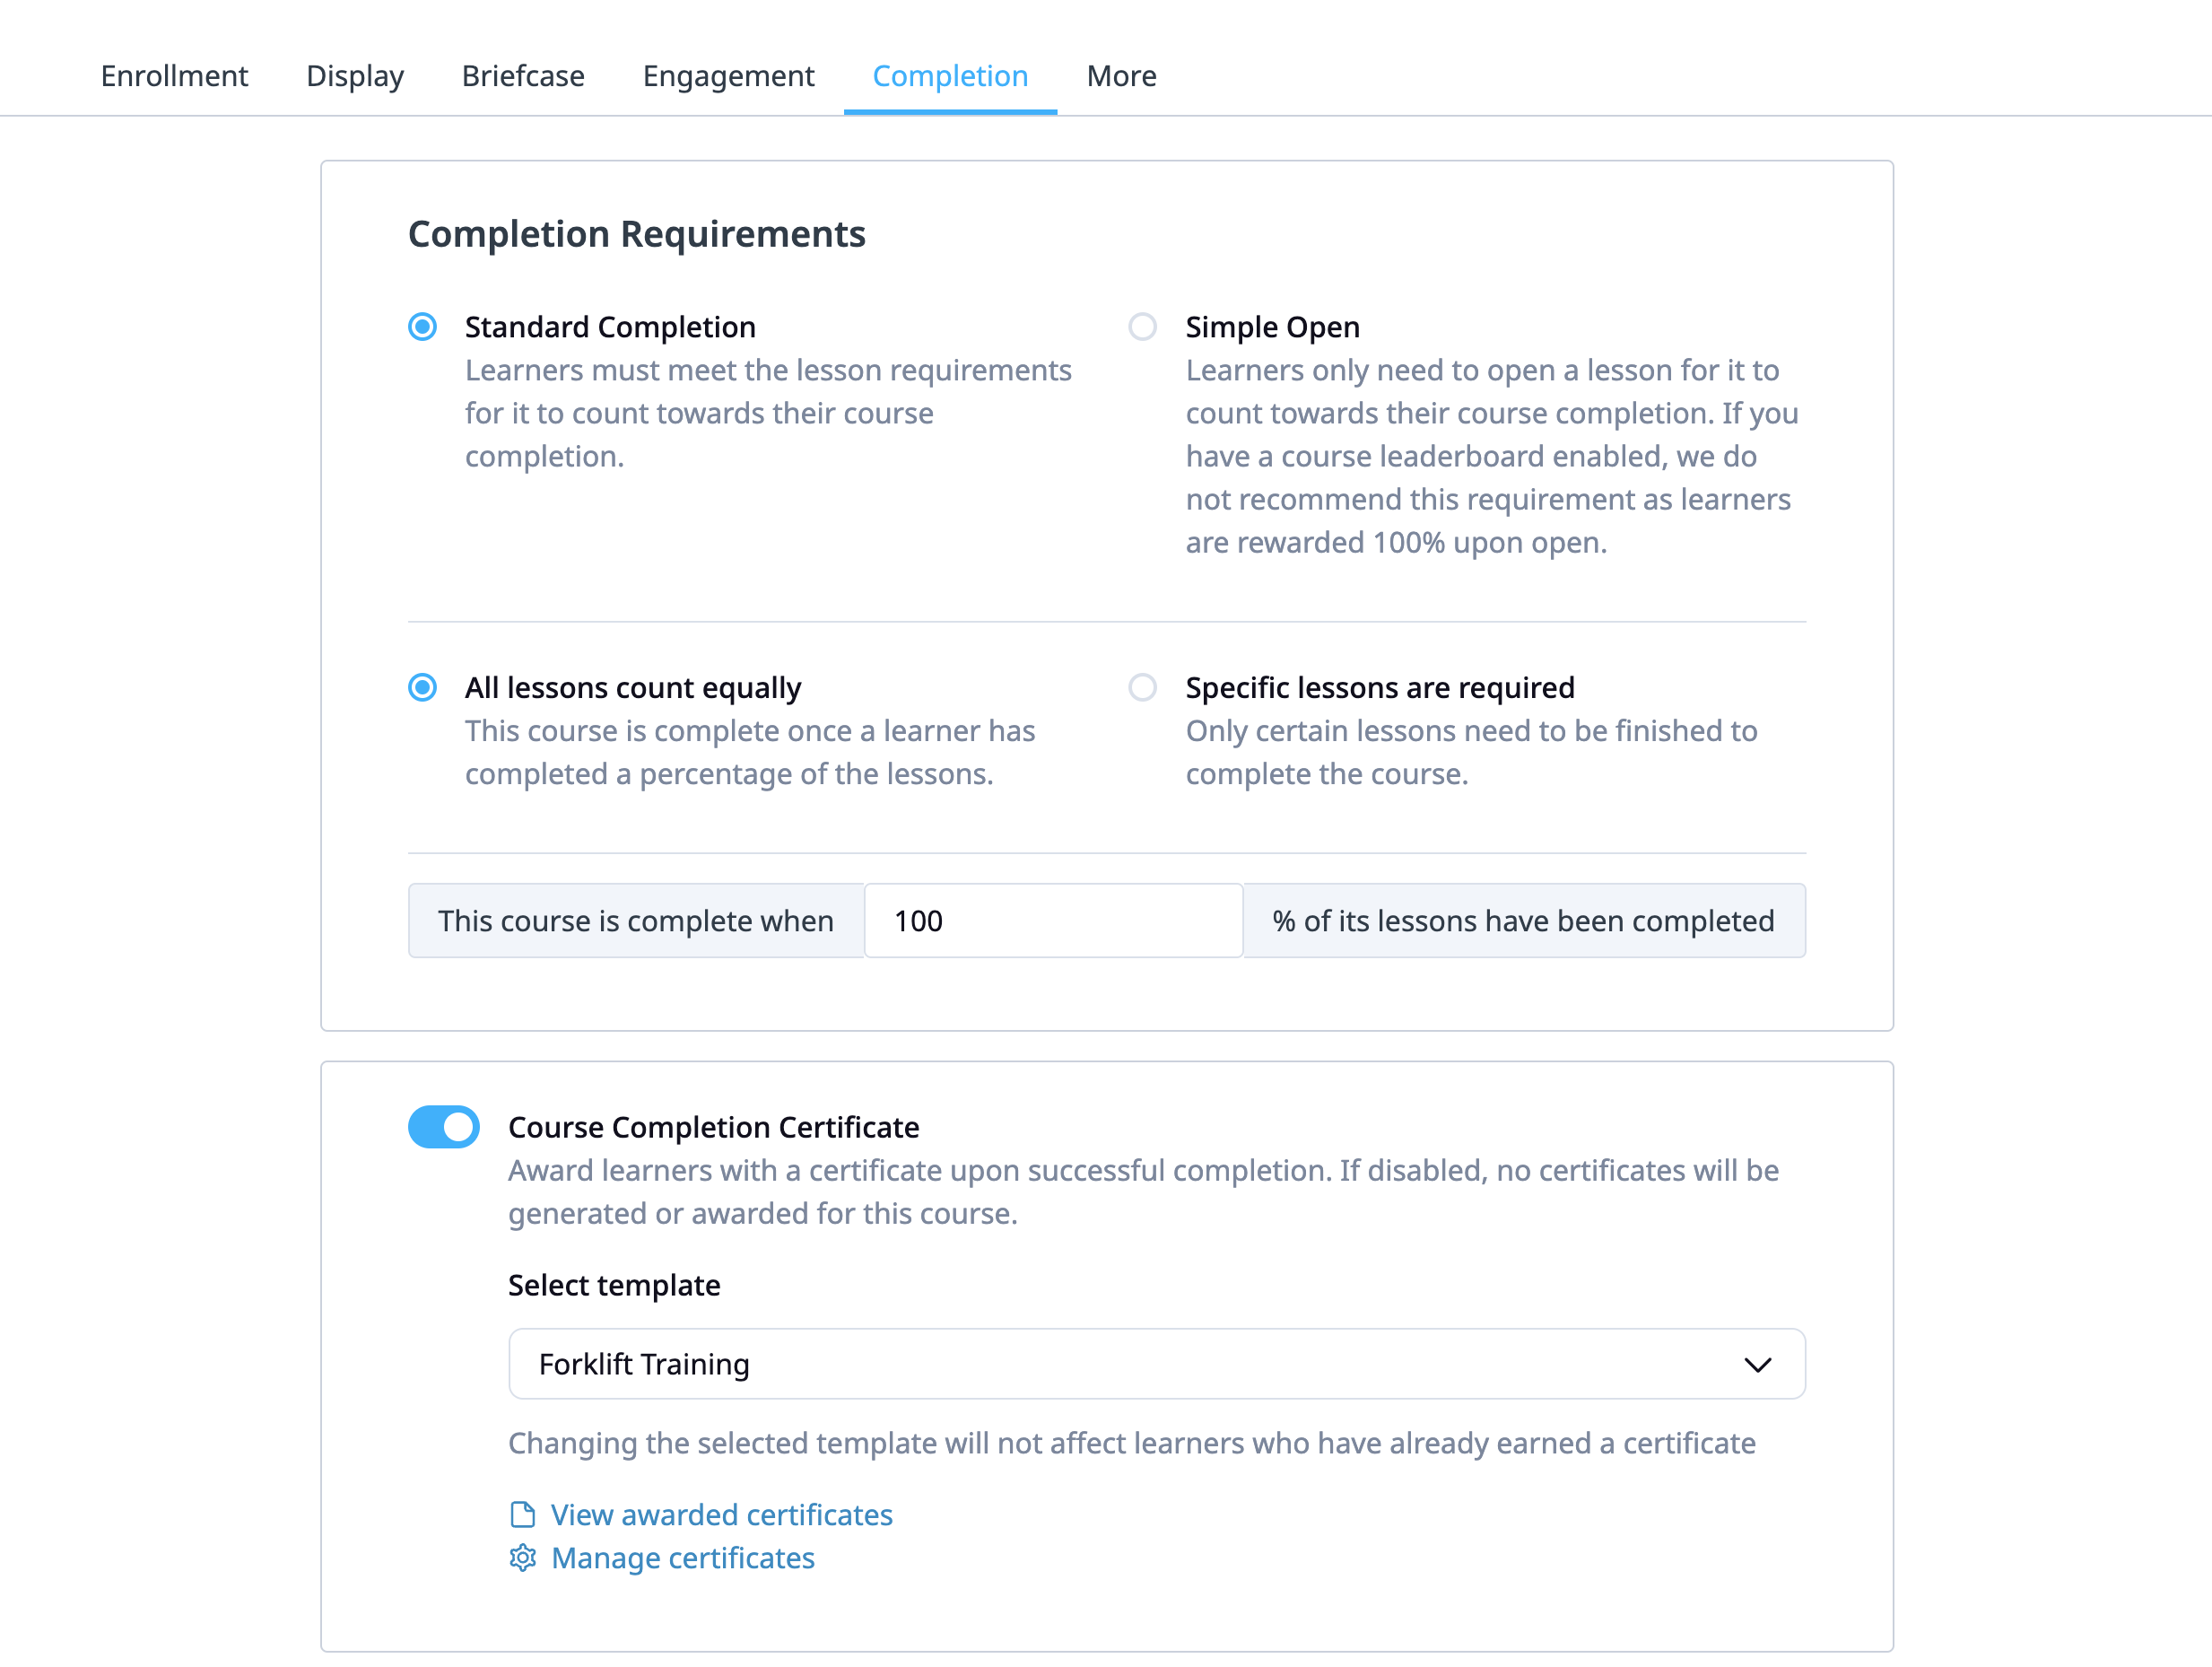
Task: Click the document icon beside View awarded certificates
Action: point(522,1514)
